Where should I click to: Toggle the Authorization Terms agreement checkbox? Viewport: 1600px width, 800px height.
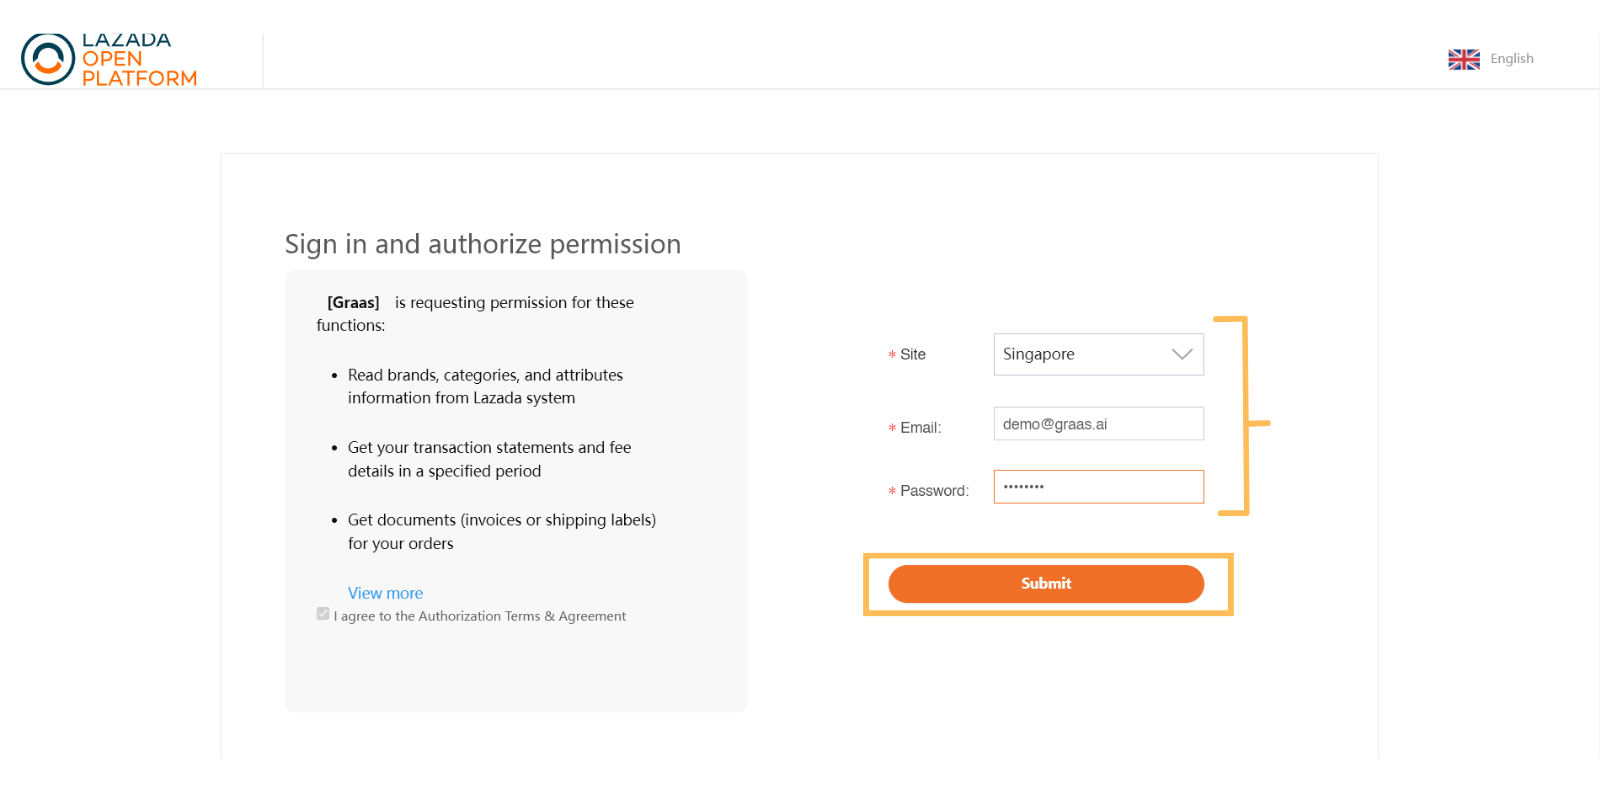[323, 614]
